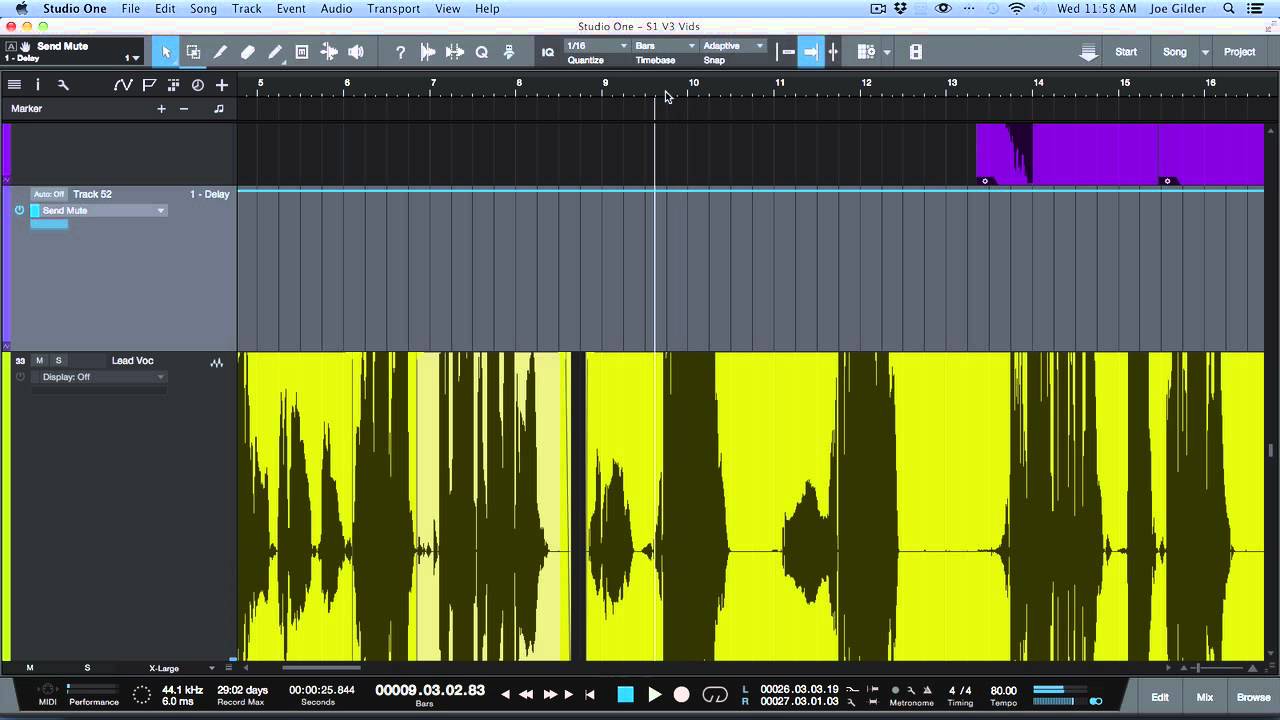Screen dimensions: 1280x720
Task: Toggle the Loop button in the transport
Action: (715, 694)
